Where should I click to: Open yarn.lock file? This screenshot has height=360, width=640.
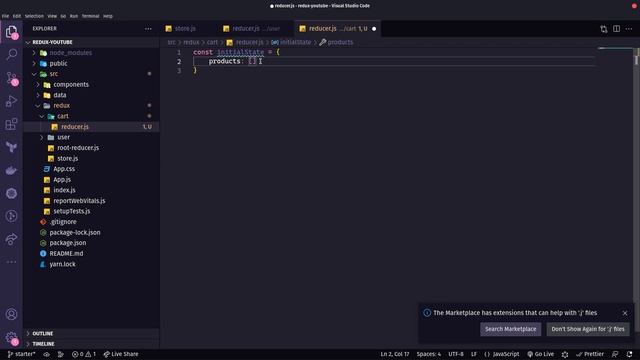tap(62, 264)
